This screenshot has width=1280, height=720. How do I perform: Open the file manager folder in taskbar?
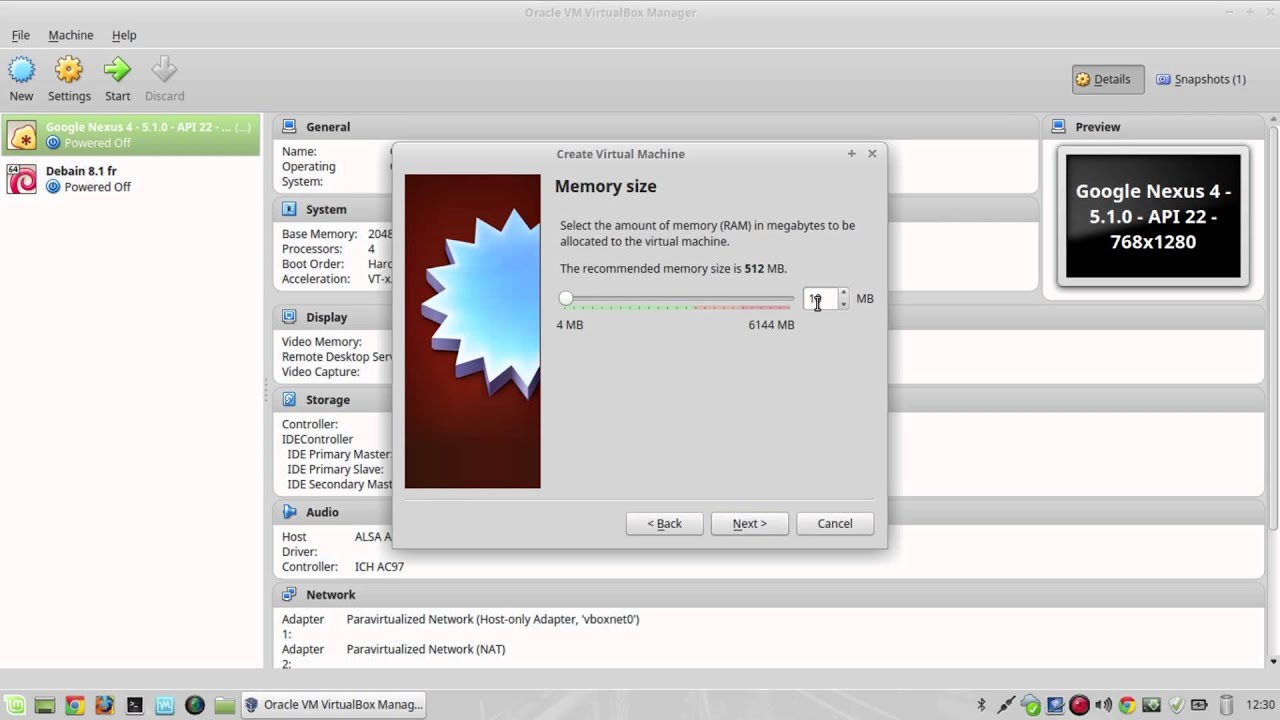click(225, 705)
